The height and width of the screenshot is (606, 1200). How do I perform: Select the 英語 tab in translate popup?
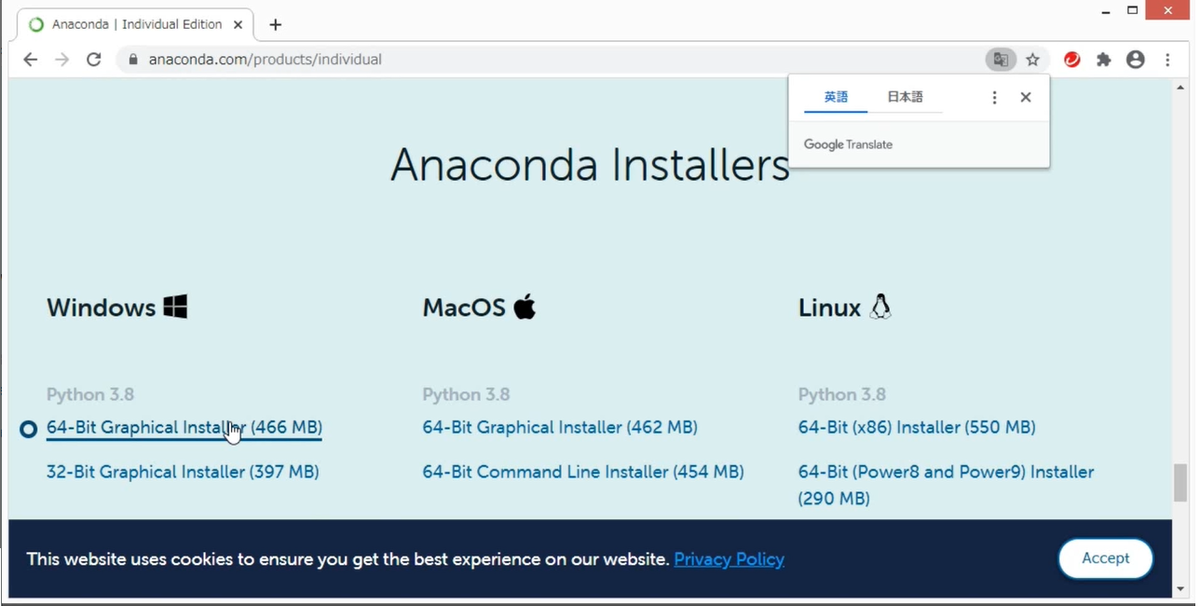[x=836, y=97]
